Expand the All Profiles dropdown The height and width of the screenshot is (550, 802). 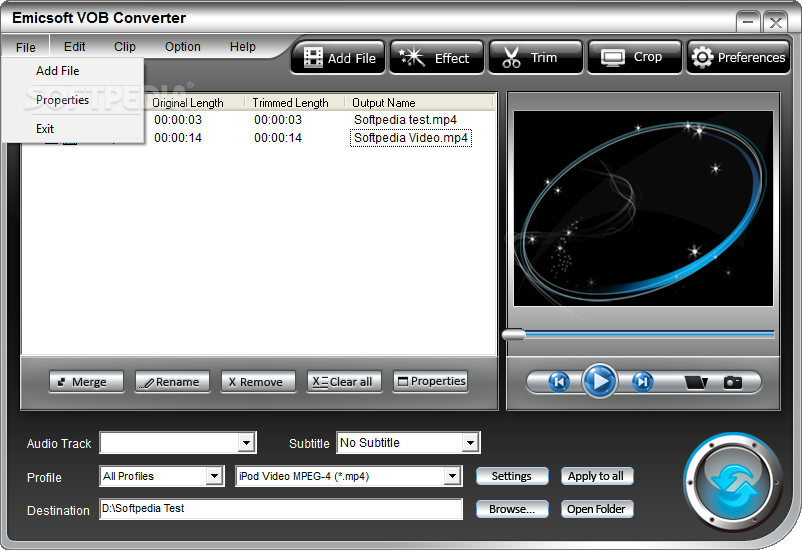coord(214,476)
